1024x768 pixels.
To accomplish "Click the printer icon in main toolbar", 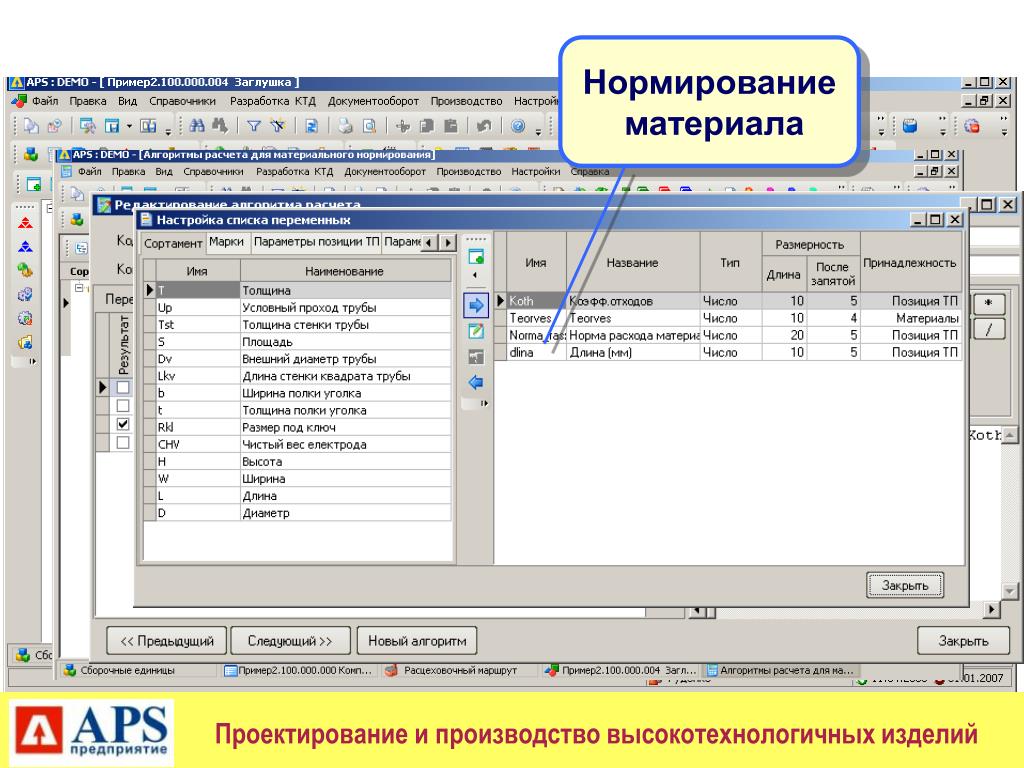I will pos(345,125).
